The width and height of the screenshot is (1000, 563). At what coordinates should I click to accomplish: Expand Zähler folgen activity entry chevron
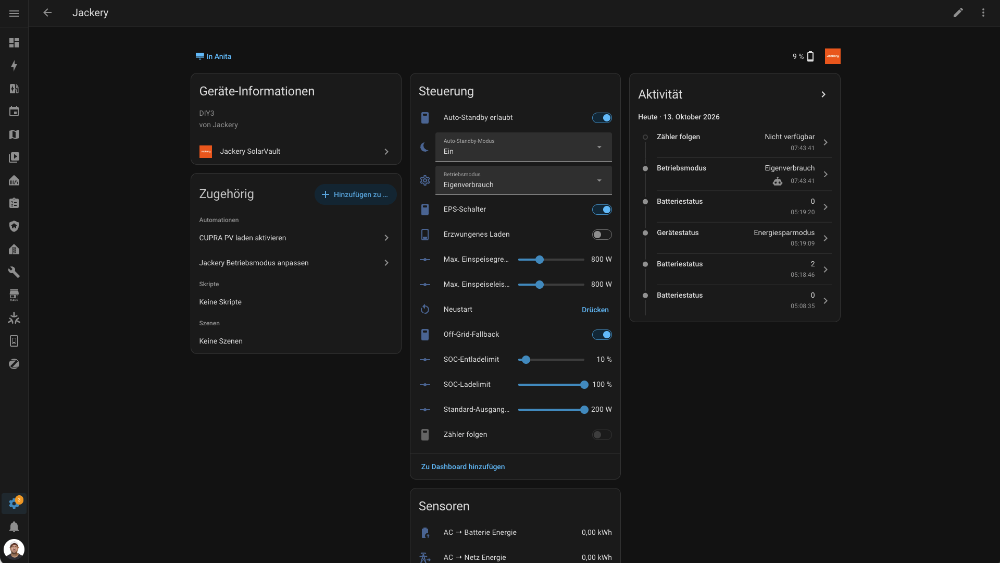(x=825, y=142)
